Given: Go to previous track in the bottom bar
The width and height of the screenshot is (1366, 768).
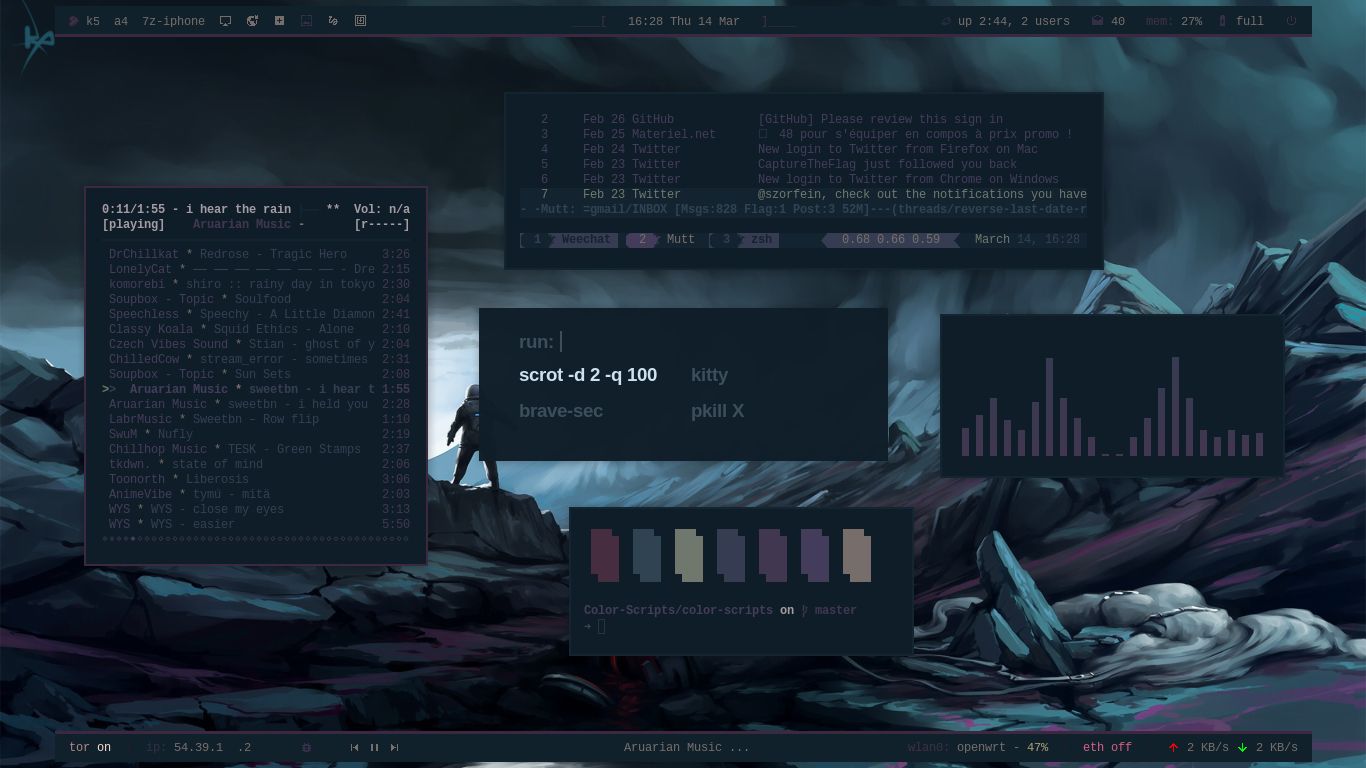Looking at the screenshot, I should pyautogui.click(x=354, y=747).
